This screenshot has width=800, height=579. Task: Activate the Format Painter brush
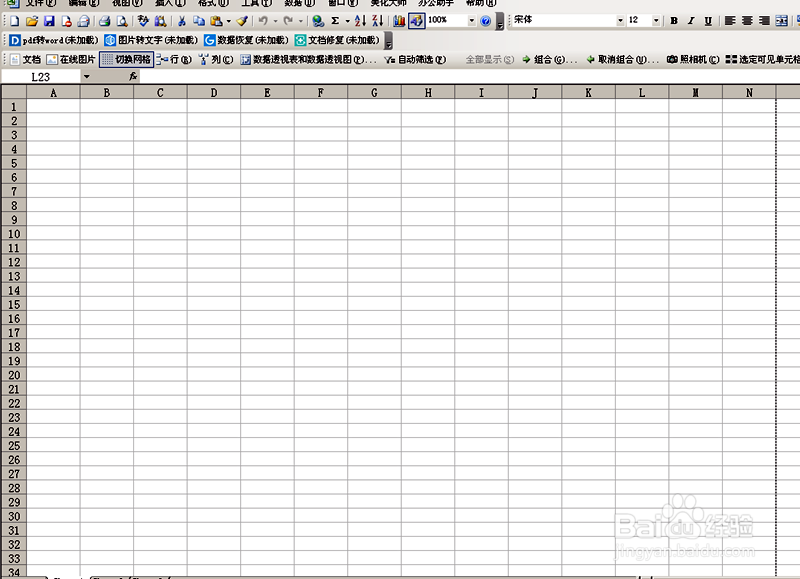(x=242, y=21)
